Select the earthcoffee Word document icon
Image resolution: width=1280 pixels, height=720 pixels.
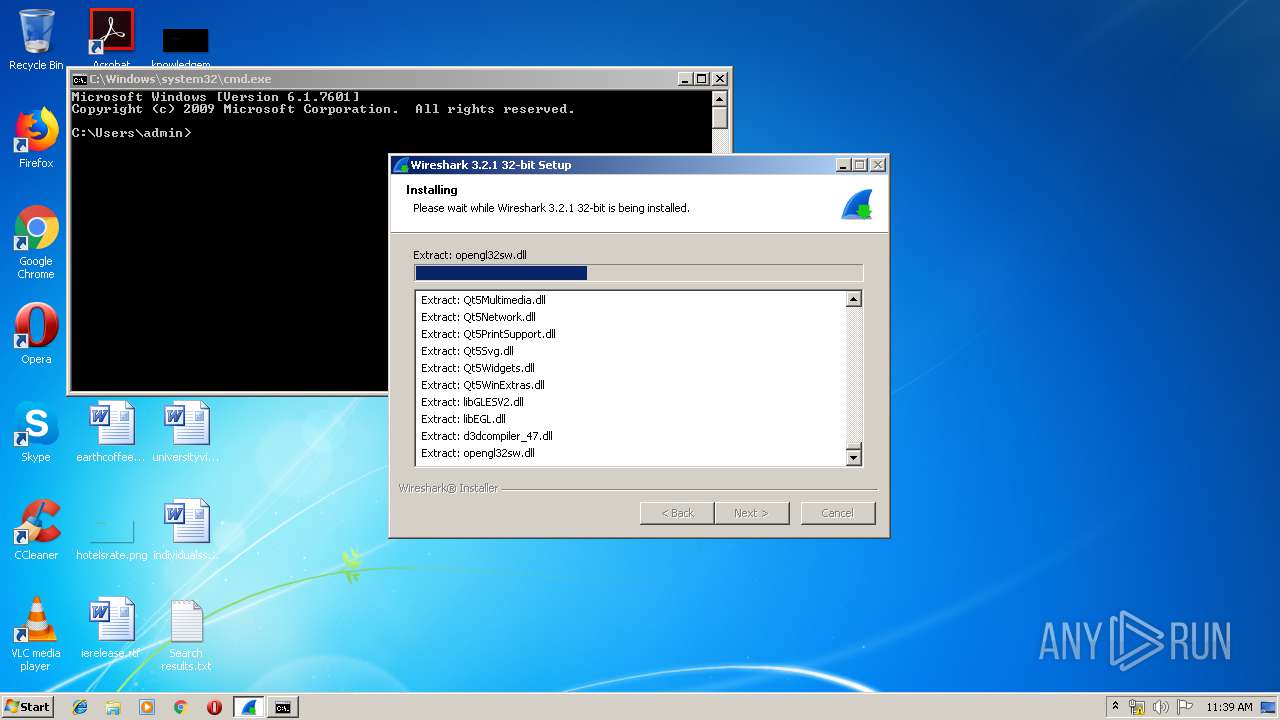click(111, 432)
